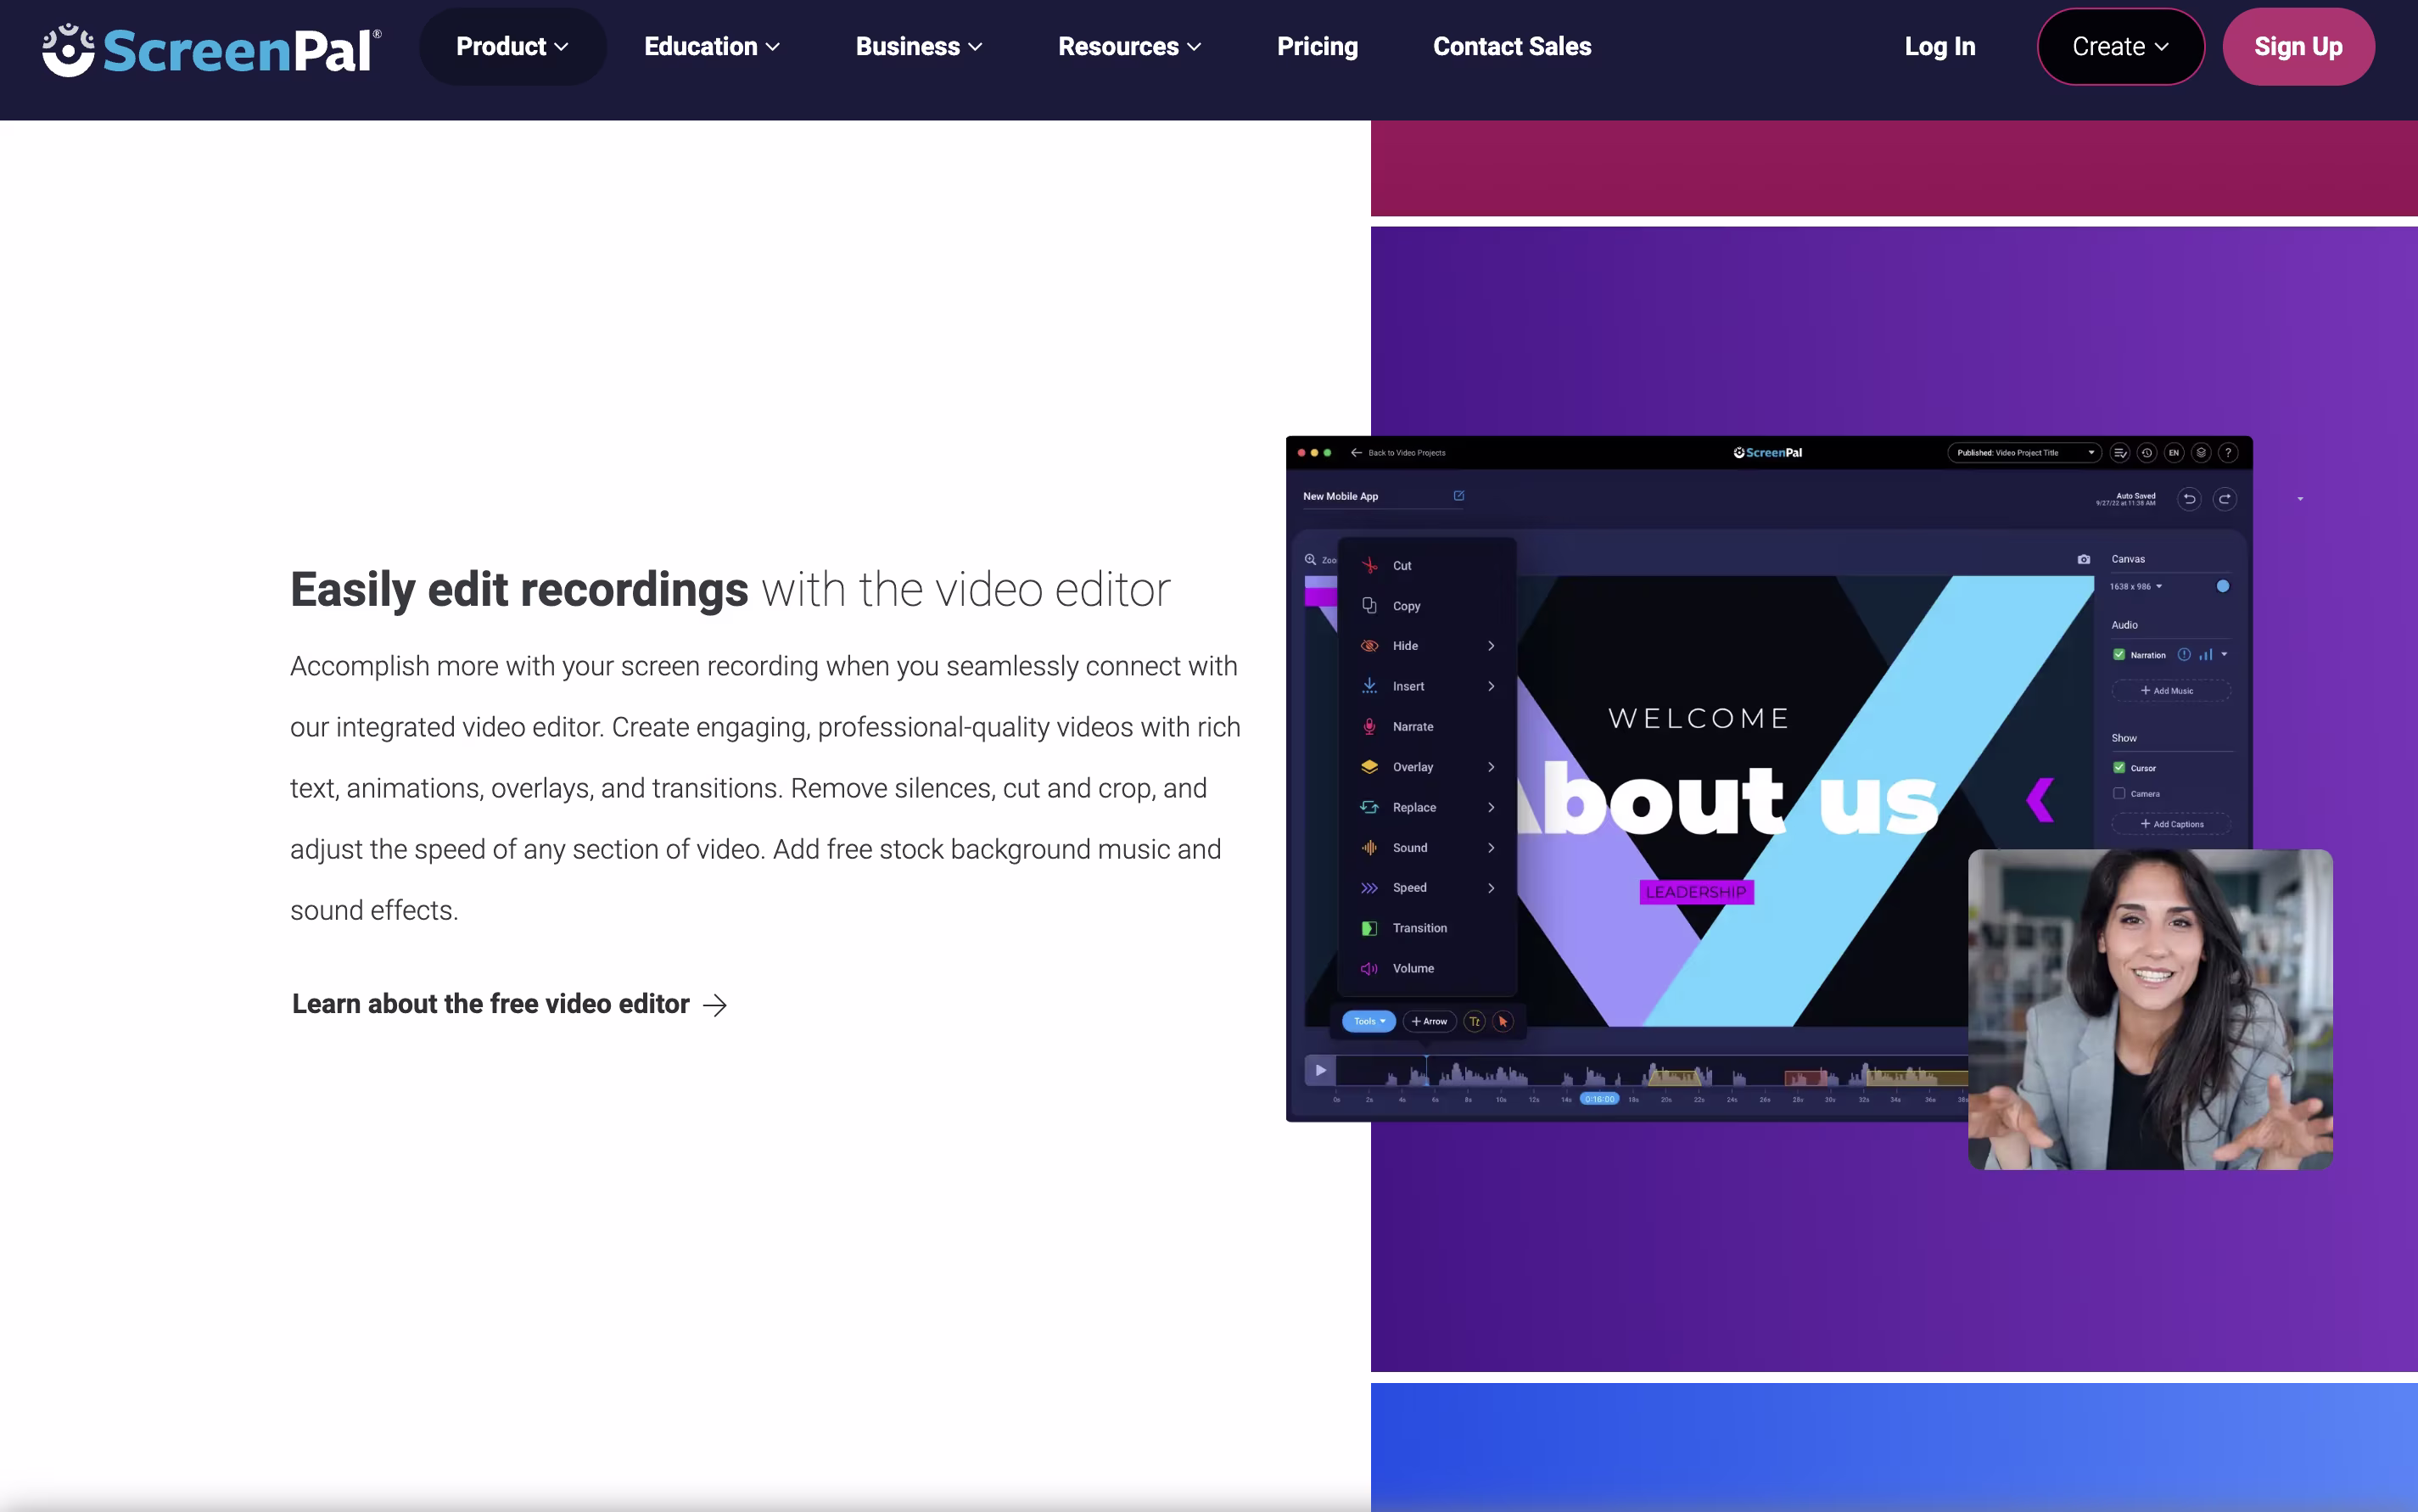Click the Narration info alert icon

(2184, 655)
